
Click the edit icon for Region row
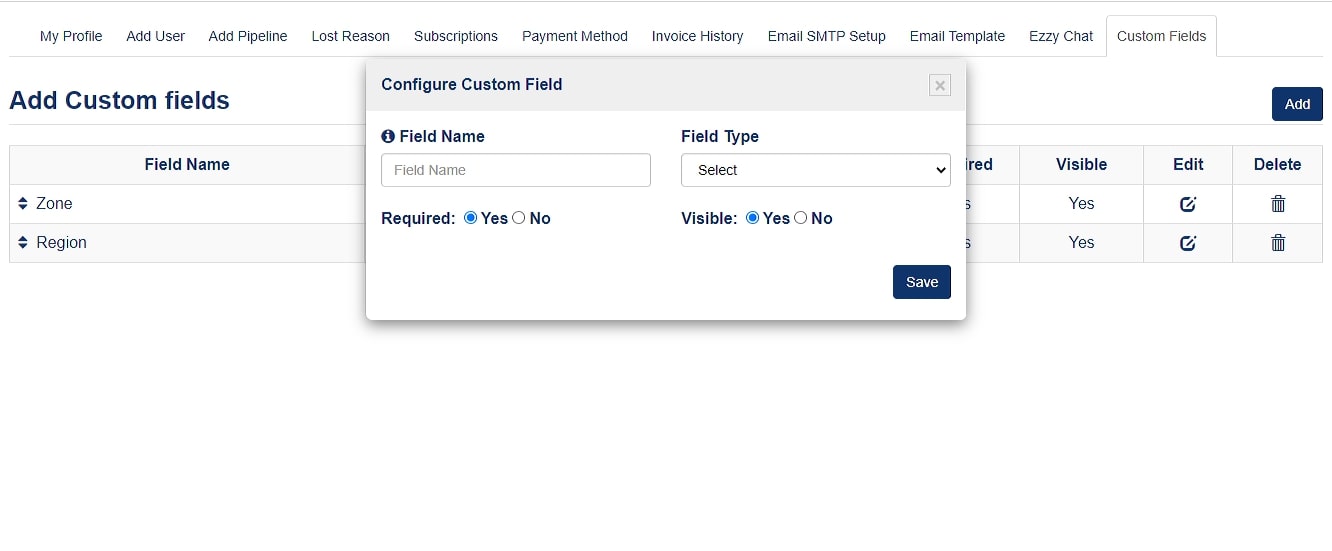[1187, 243]
